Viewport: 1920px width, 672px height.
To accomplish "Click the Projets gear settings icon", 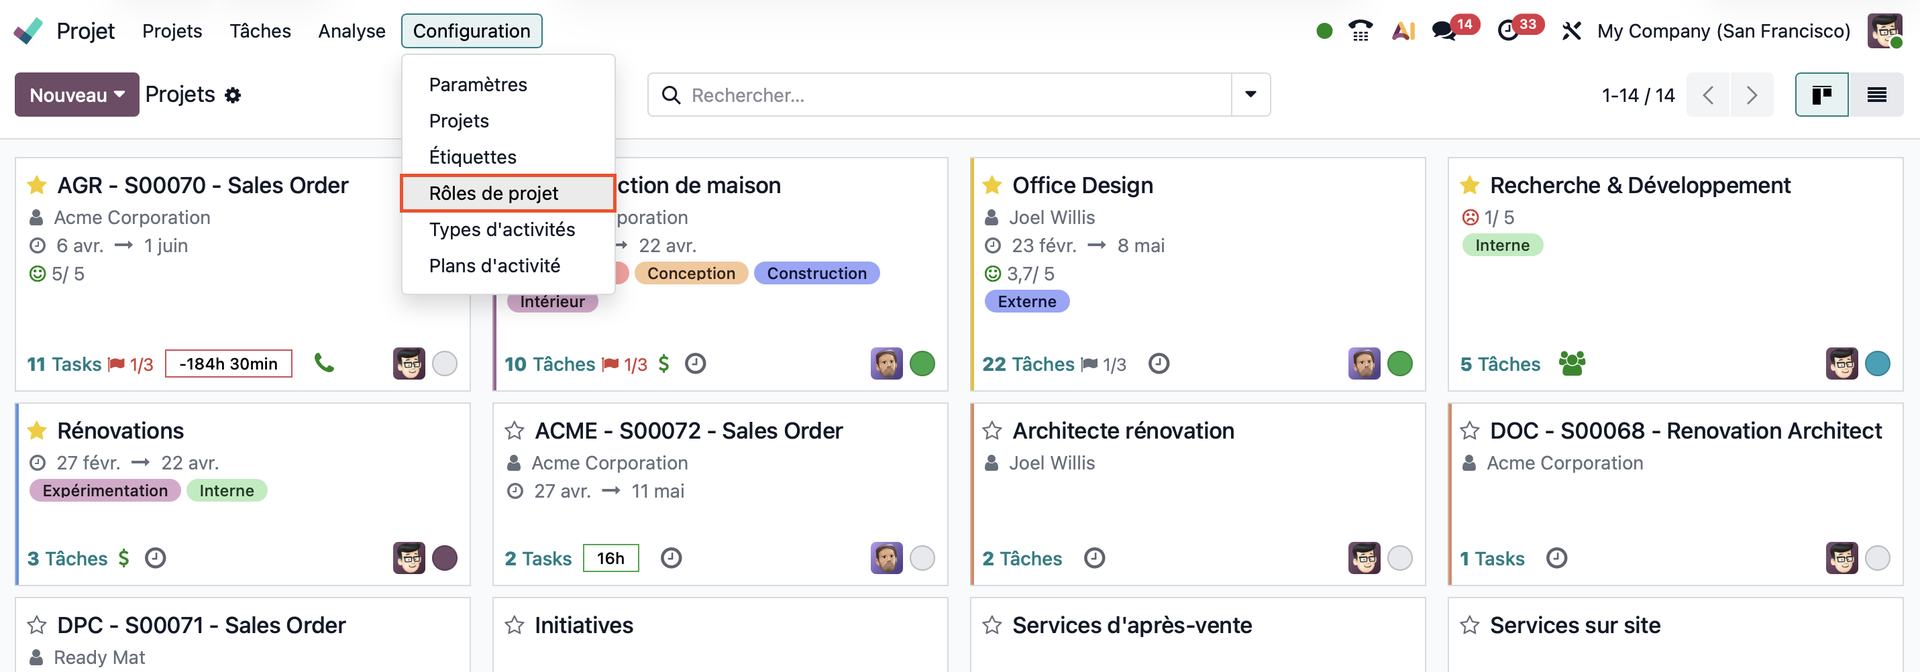I will [233, 95].
